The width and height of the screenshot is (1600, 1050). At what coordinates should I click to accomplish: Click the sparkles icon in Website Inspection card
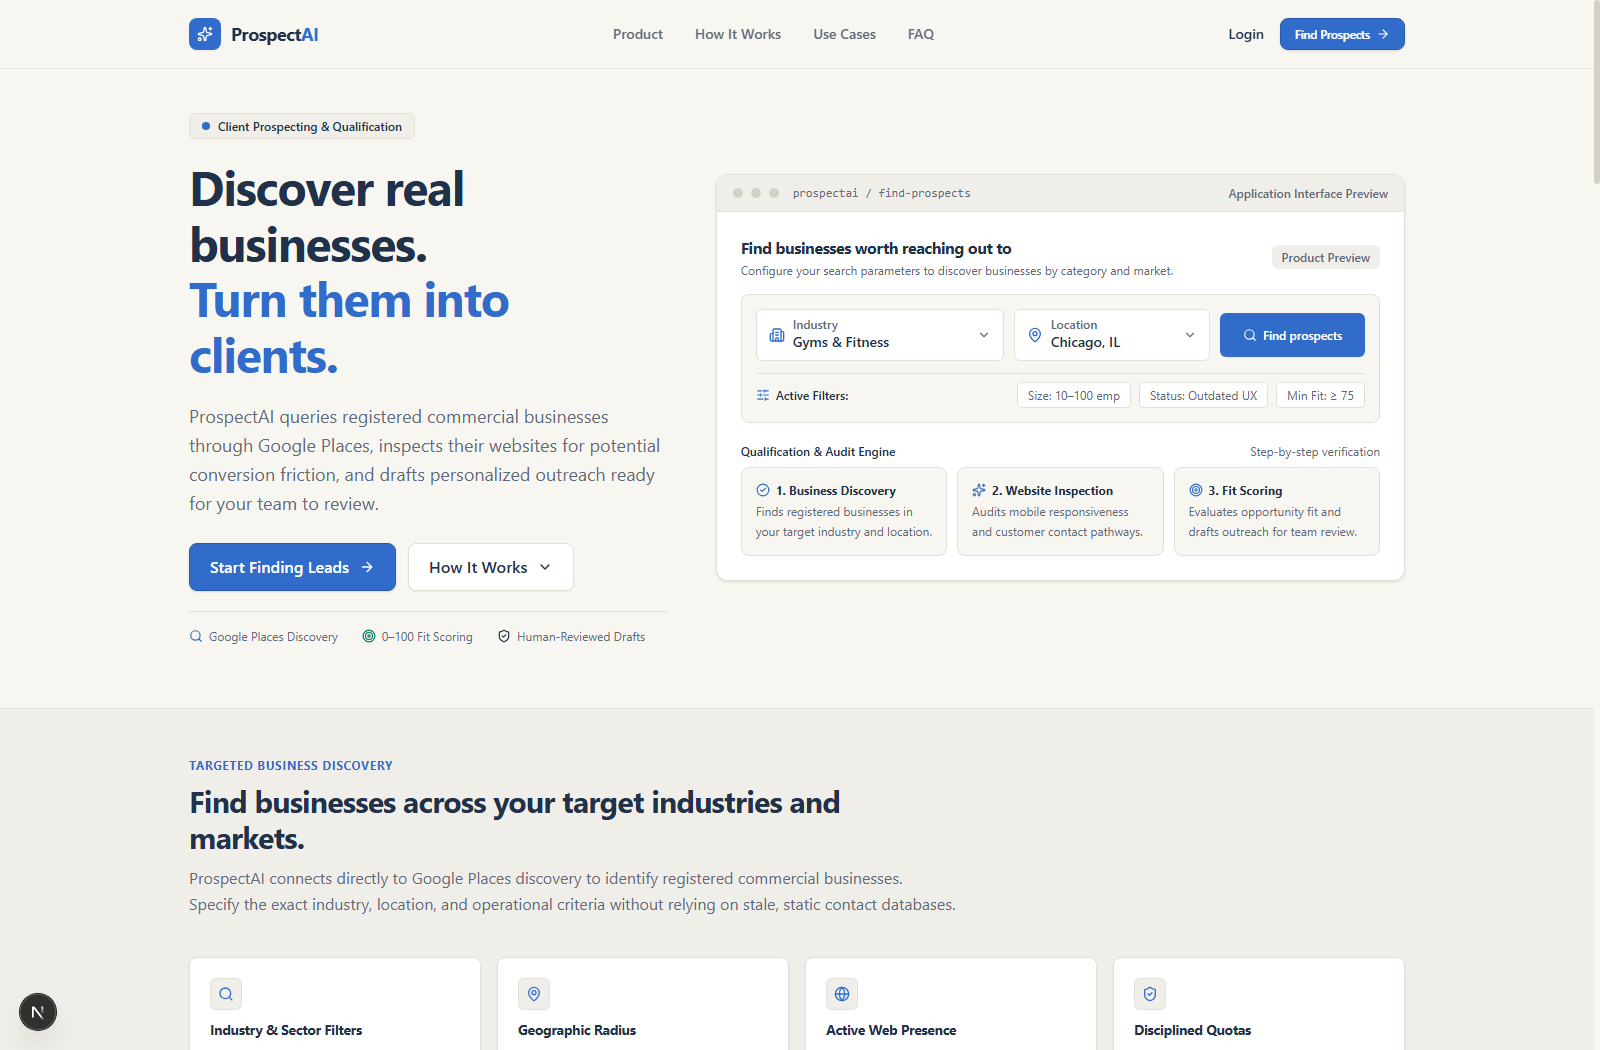[x=979, y=490]
